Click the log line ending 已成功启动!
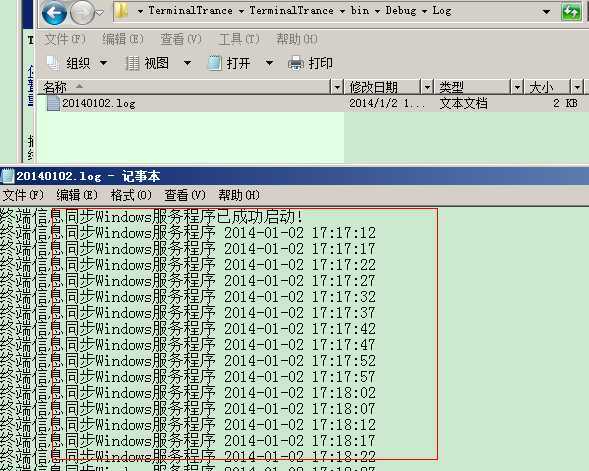589x471 pixels. point(151,217)
